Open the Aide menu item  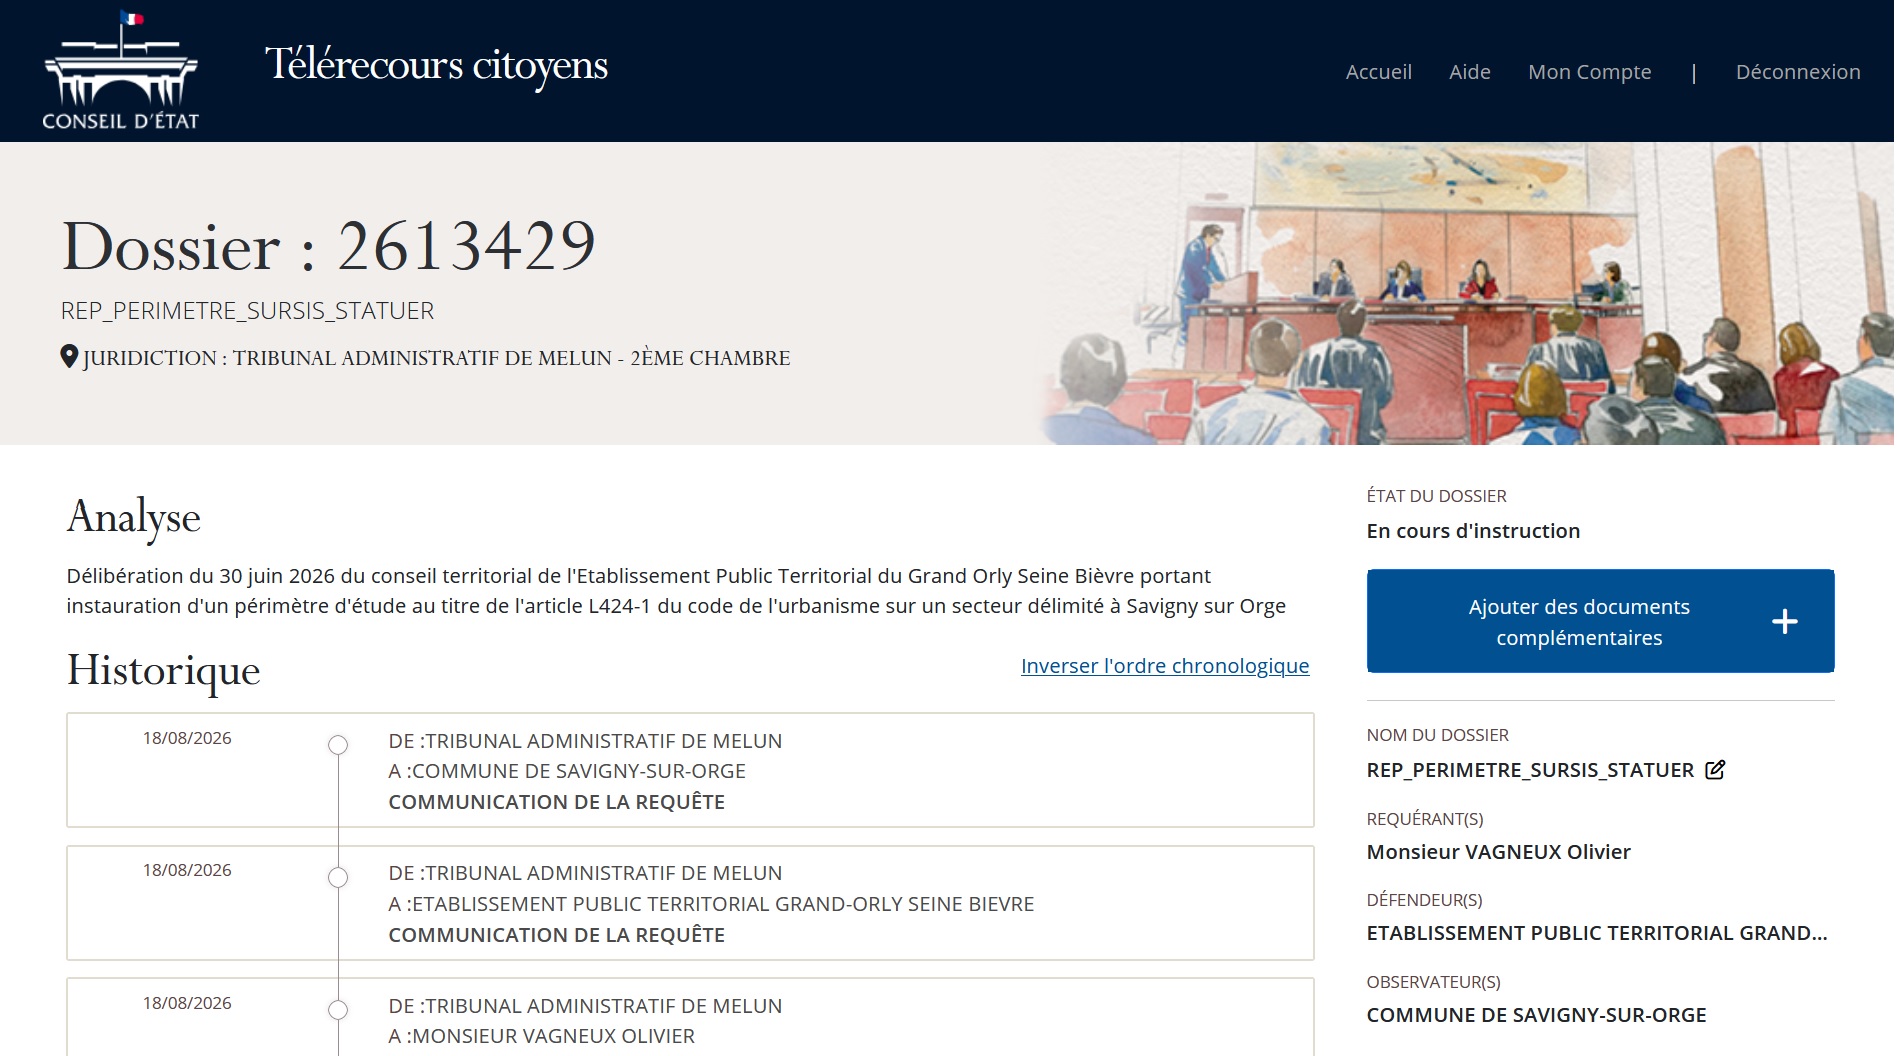click(x=1469, y=72)
